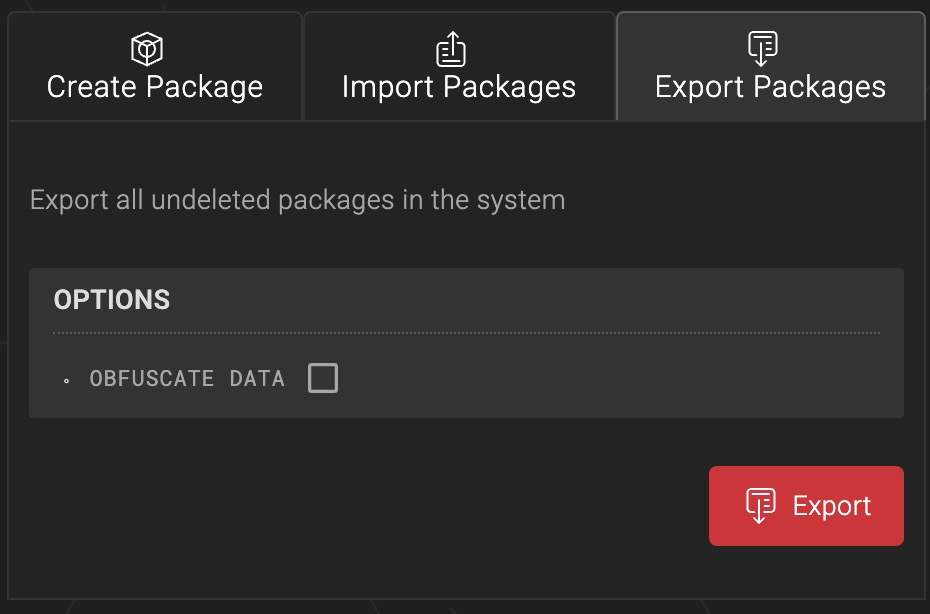Open the Import Packages tab

[x=459, y=68]
